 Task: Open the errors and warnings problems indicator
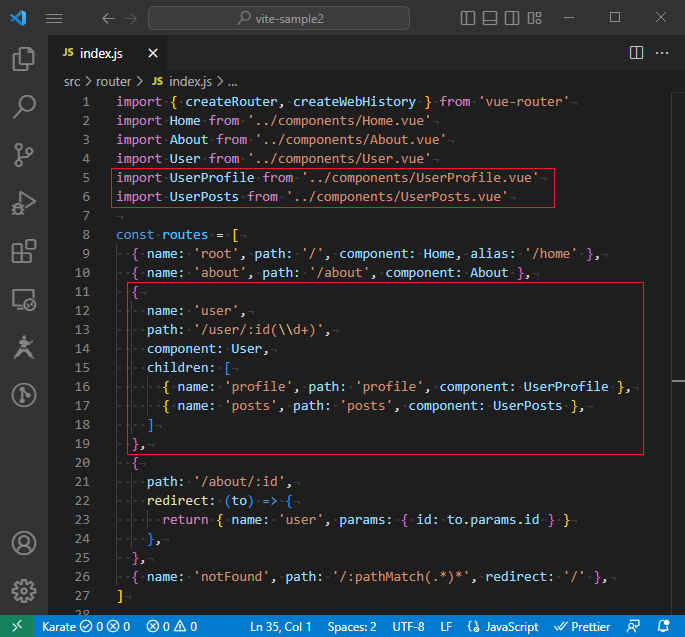click(171, 627)
